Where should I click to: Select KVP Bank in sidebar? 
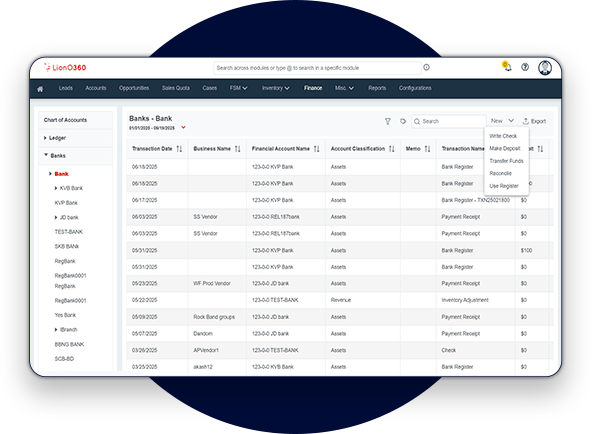[66, 203]
